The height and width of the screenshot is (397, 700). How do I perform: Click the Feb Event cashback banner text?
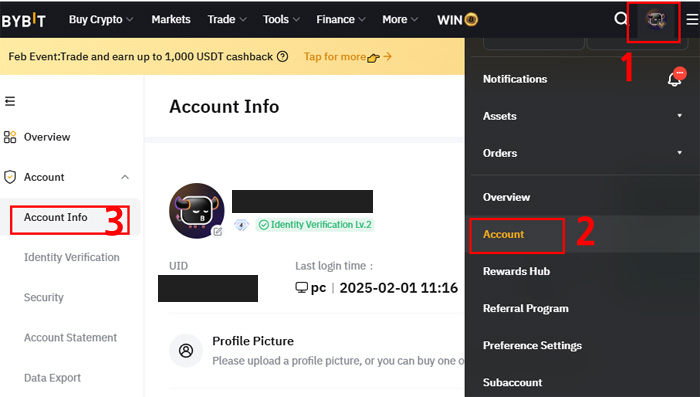[141, 57]
